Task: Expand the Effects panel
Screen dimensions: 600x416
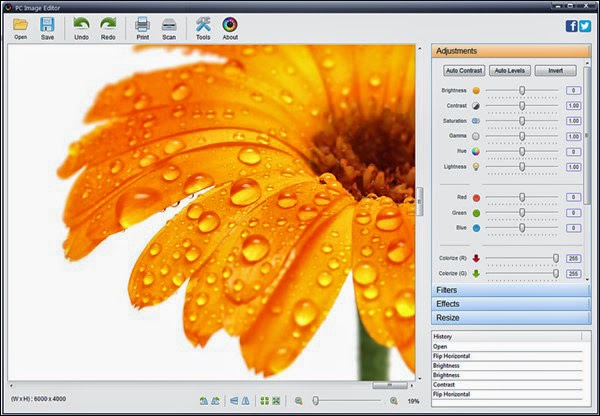Action: 511,304
